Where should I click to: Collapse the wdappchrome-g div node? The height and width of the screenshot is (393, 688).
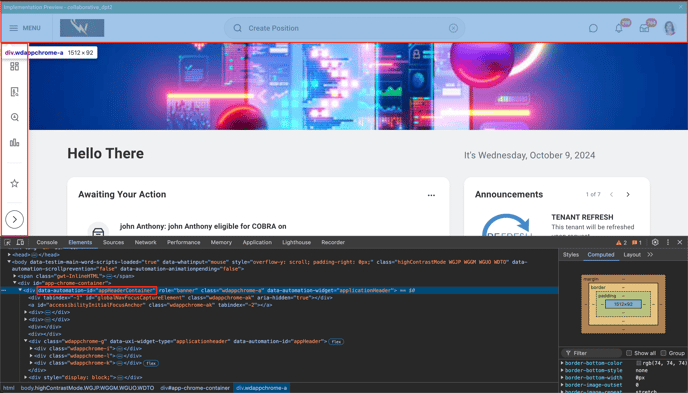(x=25, y=341)
